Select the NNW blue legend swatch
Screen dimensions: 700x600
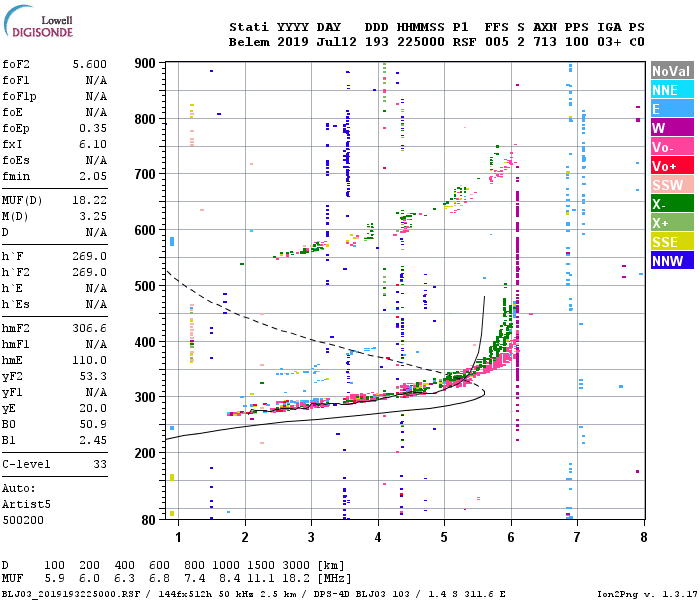point(672,260)
